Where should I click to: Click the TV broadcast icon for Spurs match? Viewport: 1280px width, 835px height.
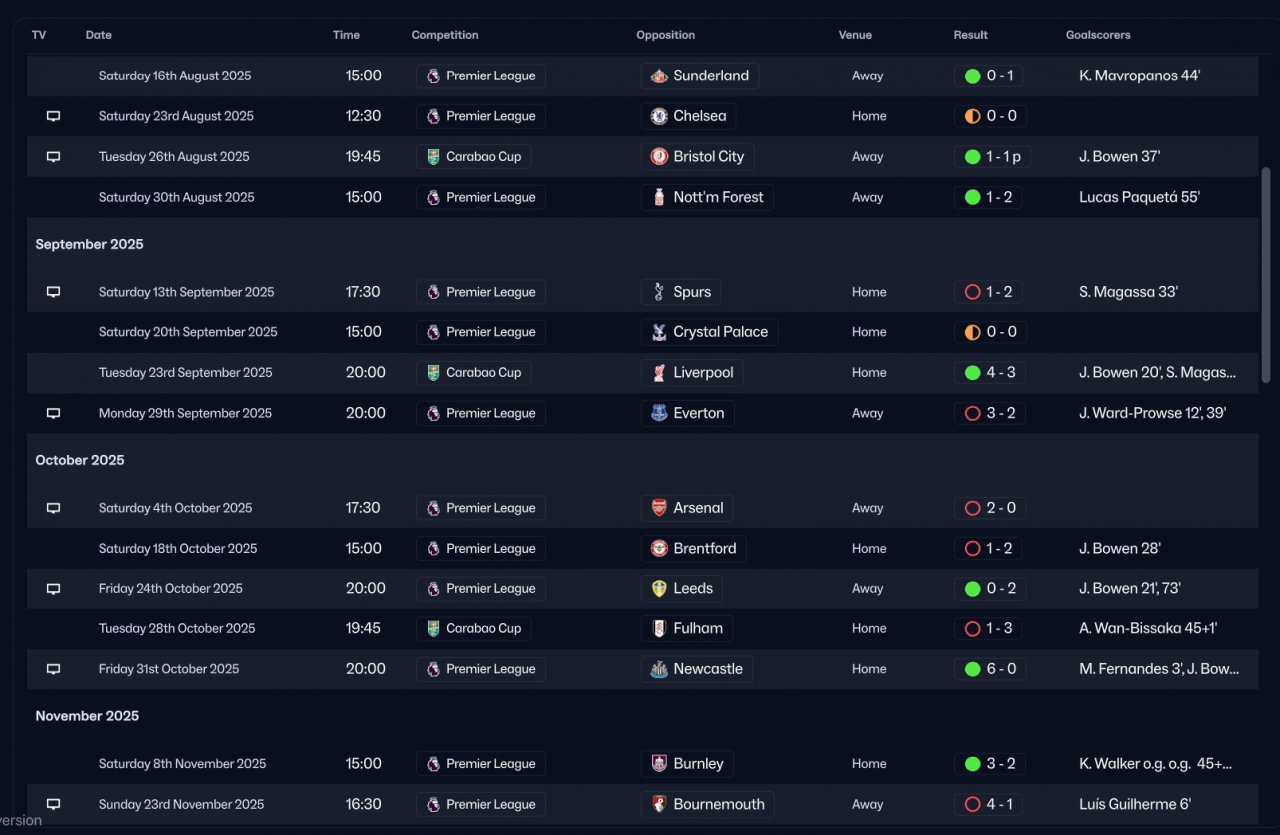coord(54,292)
